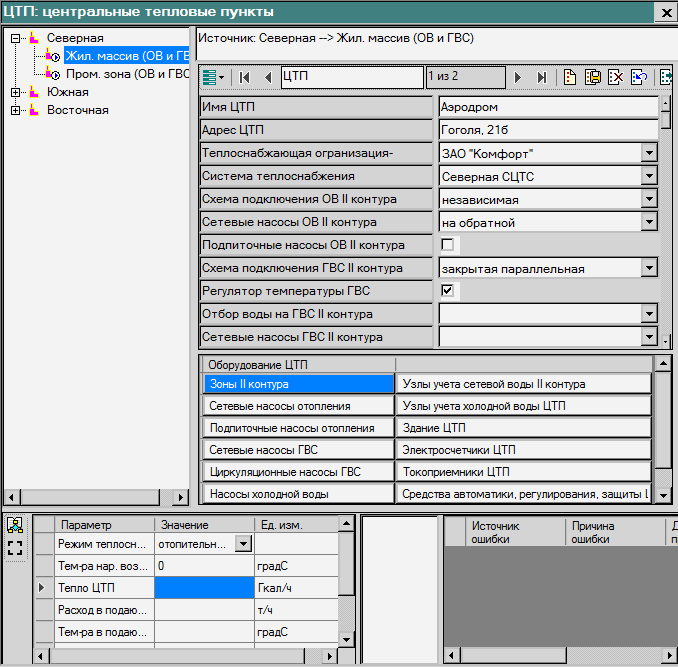Uncheck Регулятор температуры ГВС checkbox
This screenshot has width=678, height=667.
pyautogui.click(x=448, y=291)
